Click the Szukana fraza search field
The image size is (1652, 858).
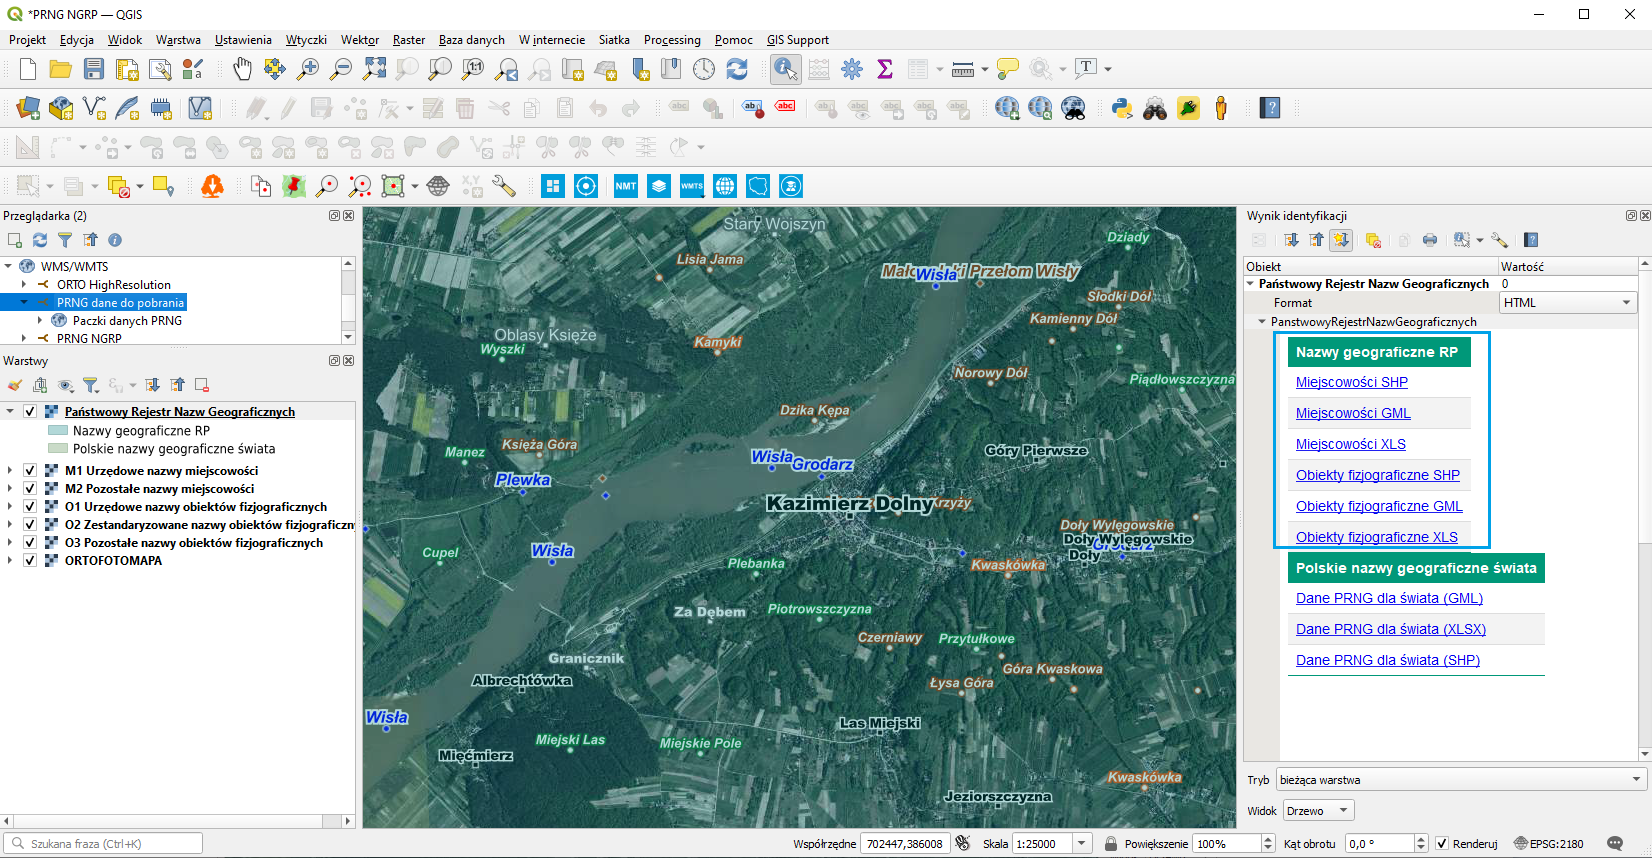pyautogui.click(x=103, y=843)
